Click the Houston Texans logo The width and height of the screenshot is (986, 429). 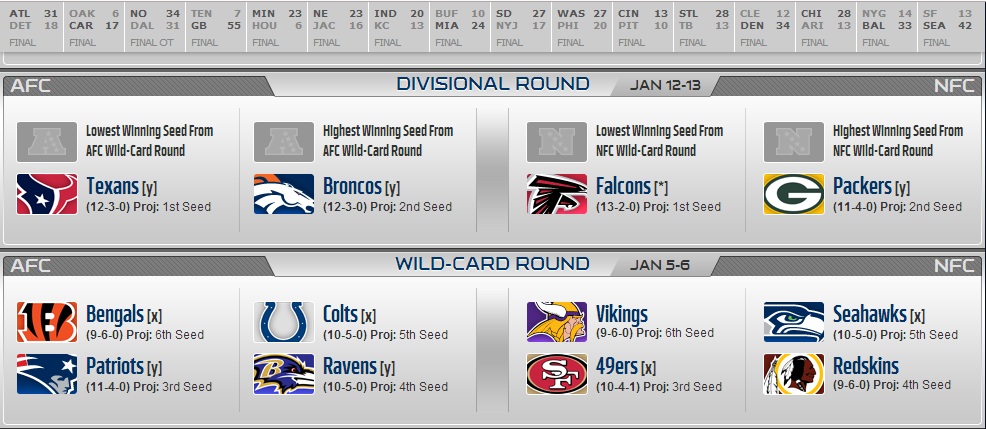(47, 194)
